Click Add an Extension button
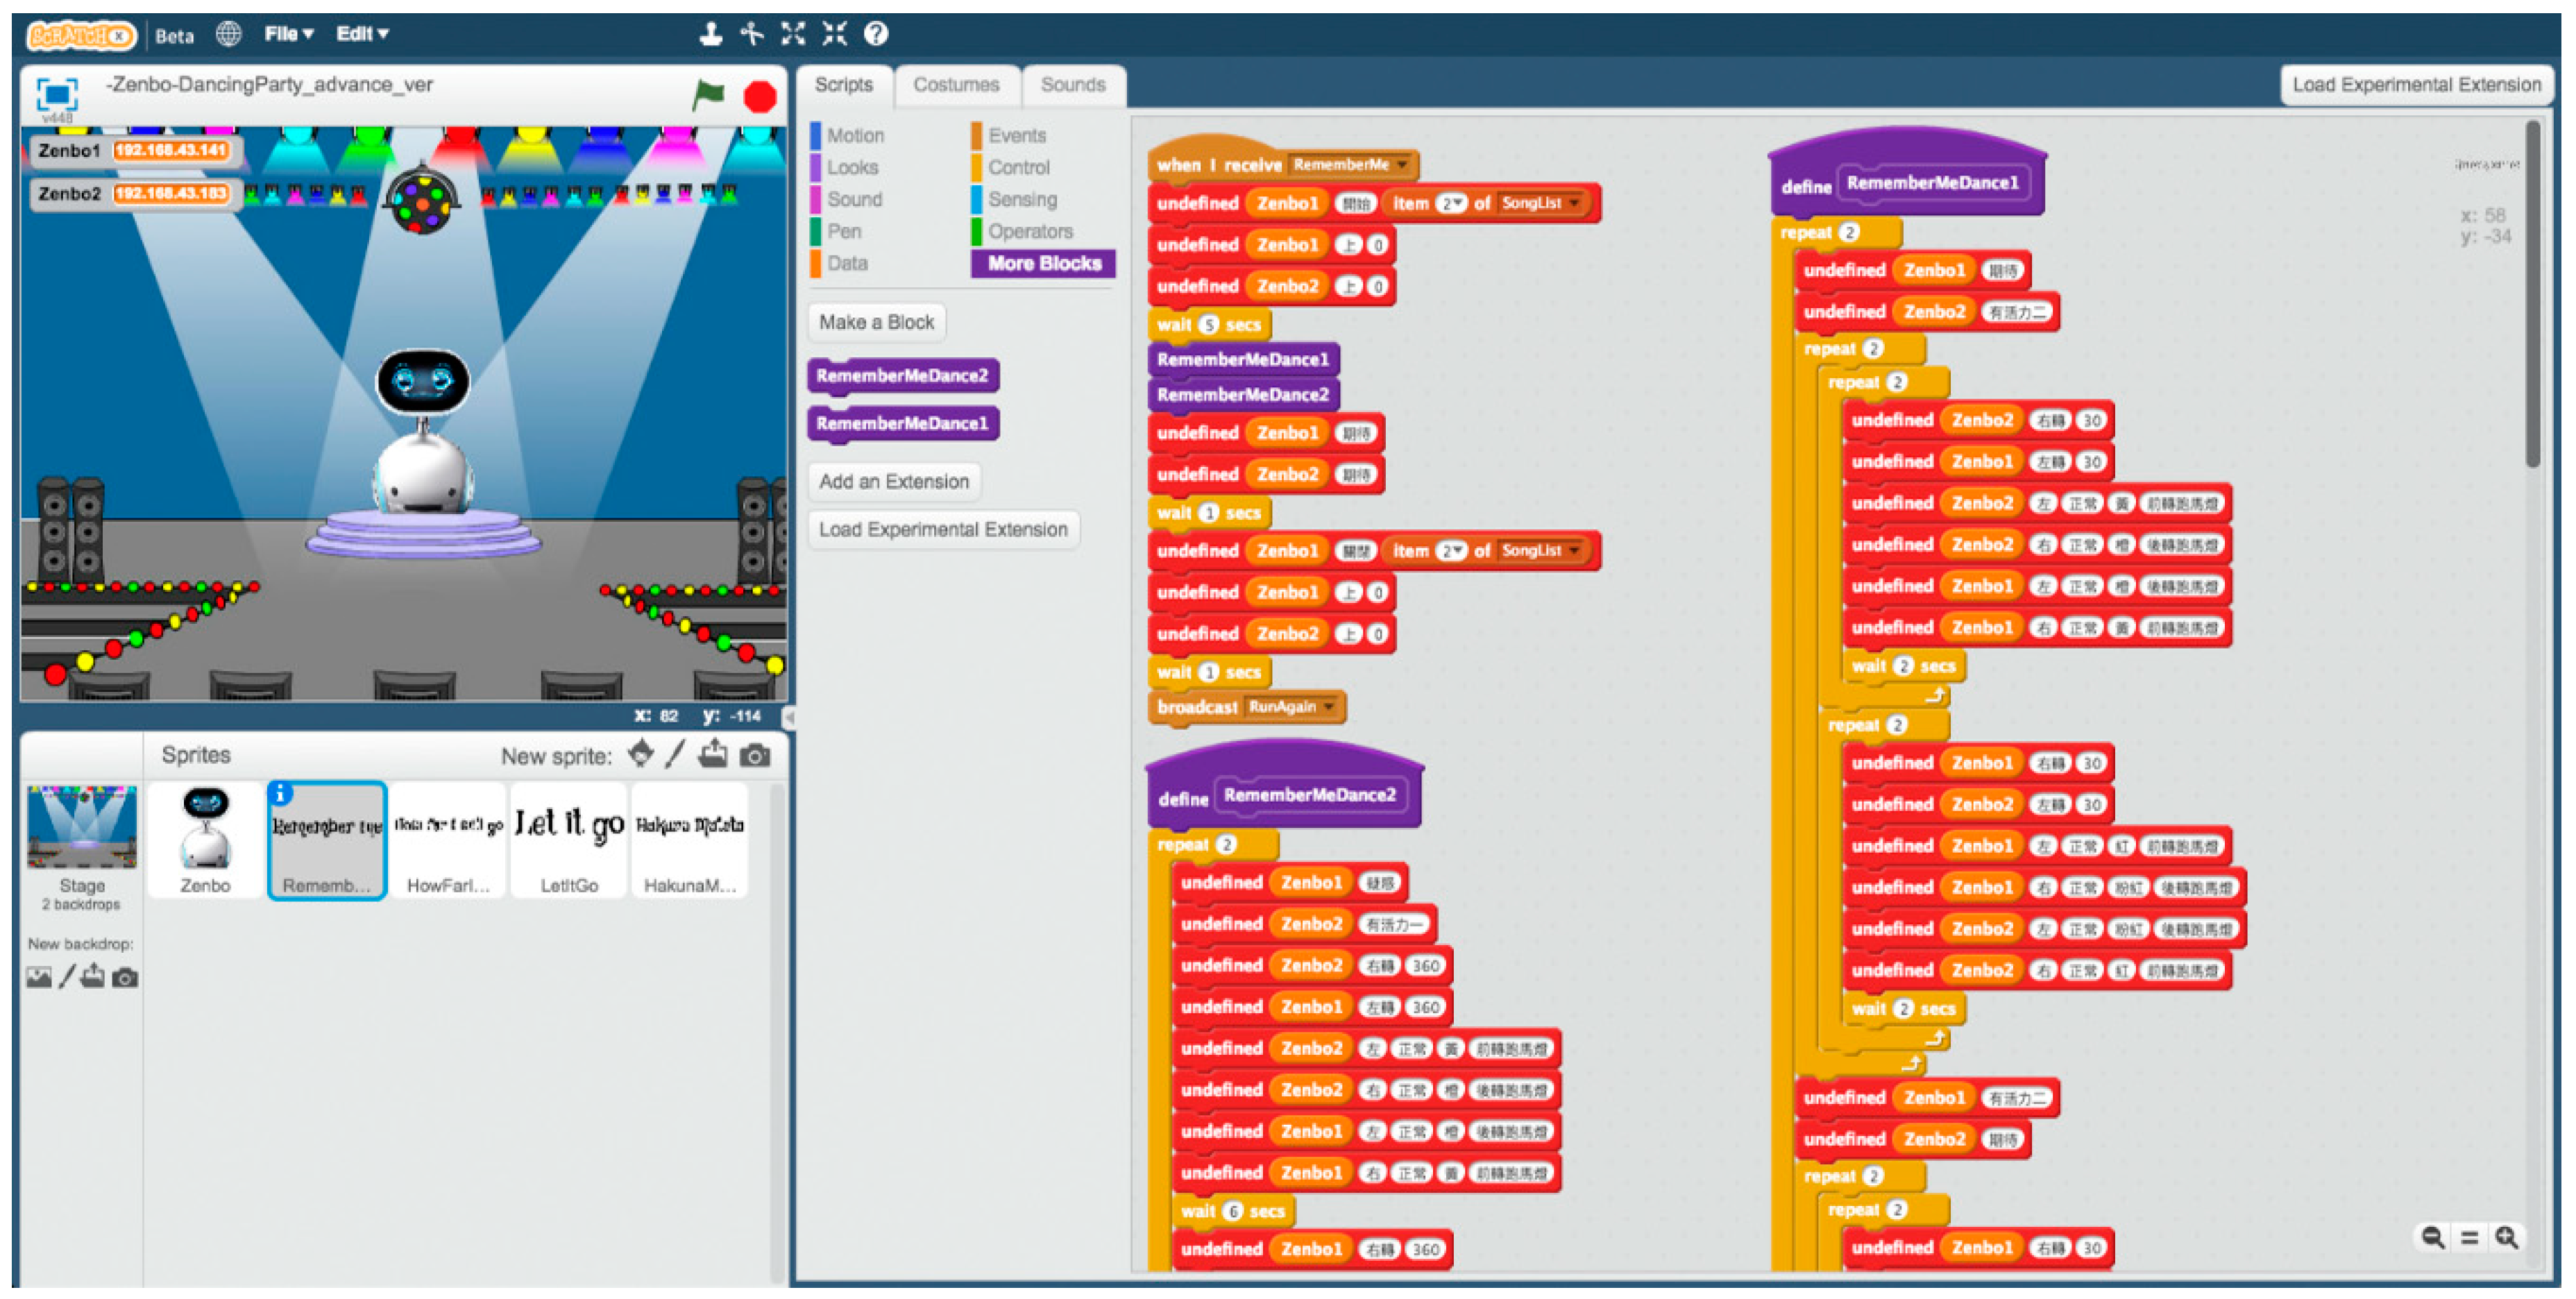Screen dimensions: 2576x1299 [893, 481]
